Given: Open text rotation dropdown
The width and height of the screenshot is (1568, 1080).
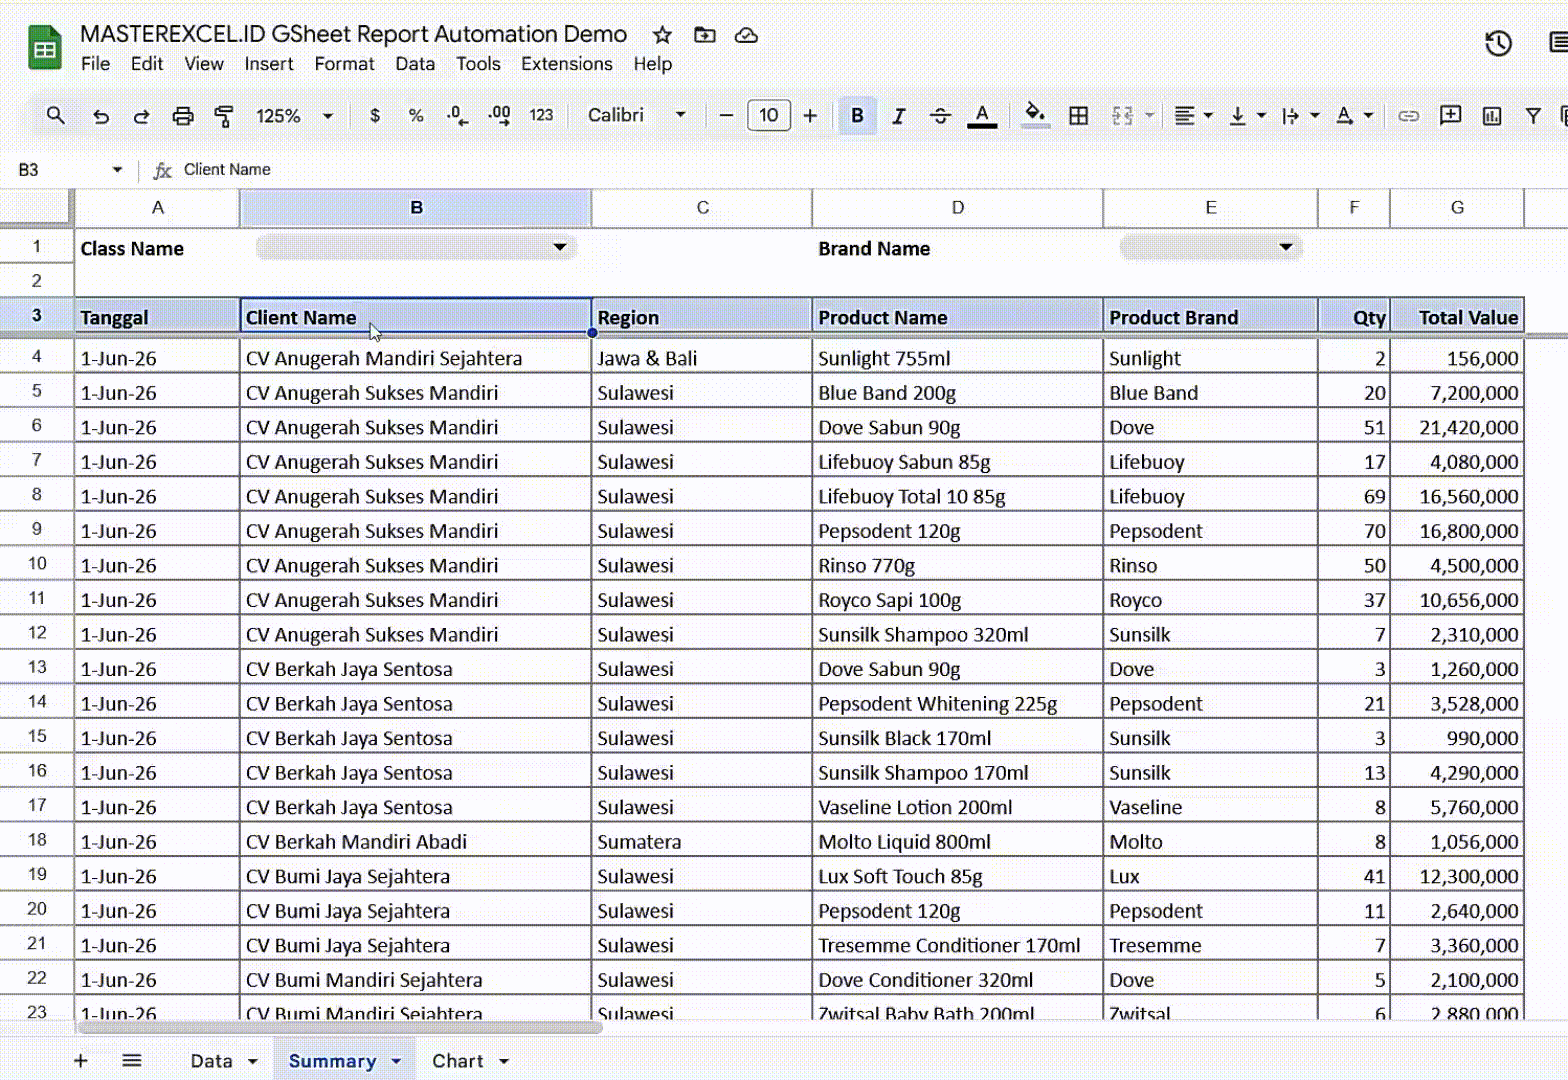Looking at the screenshot, I should 1354,116.
